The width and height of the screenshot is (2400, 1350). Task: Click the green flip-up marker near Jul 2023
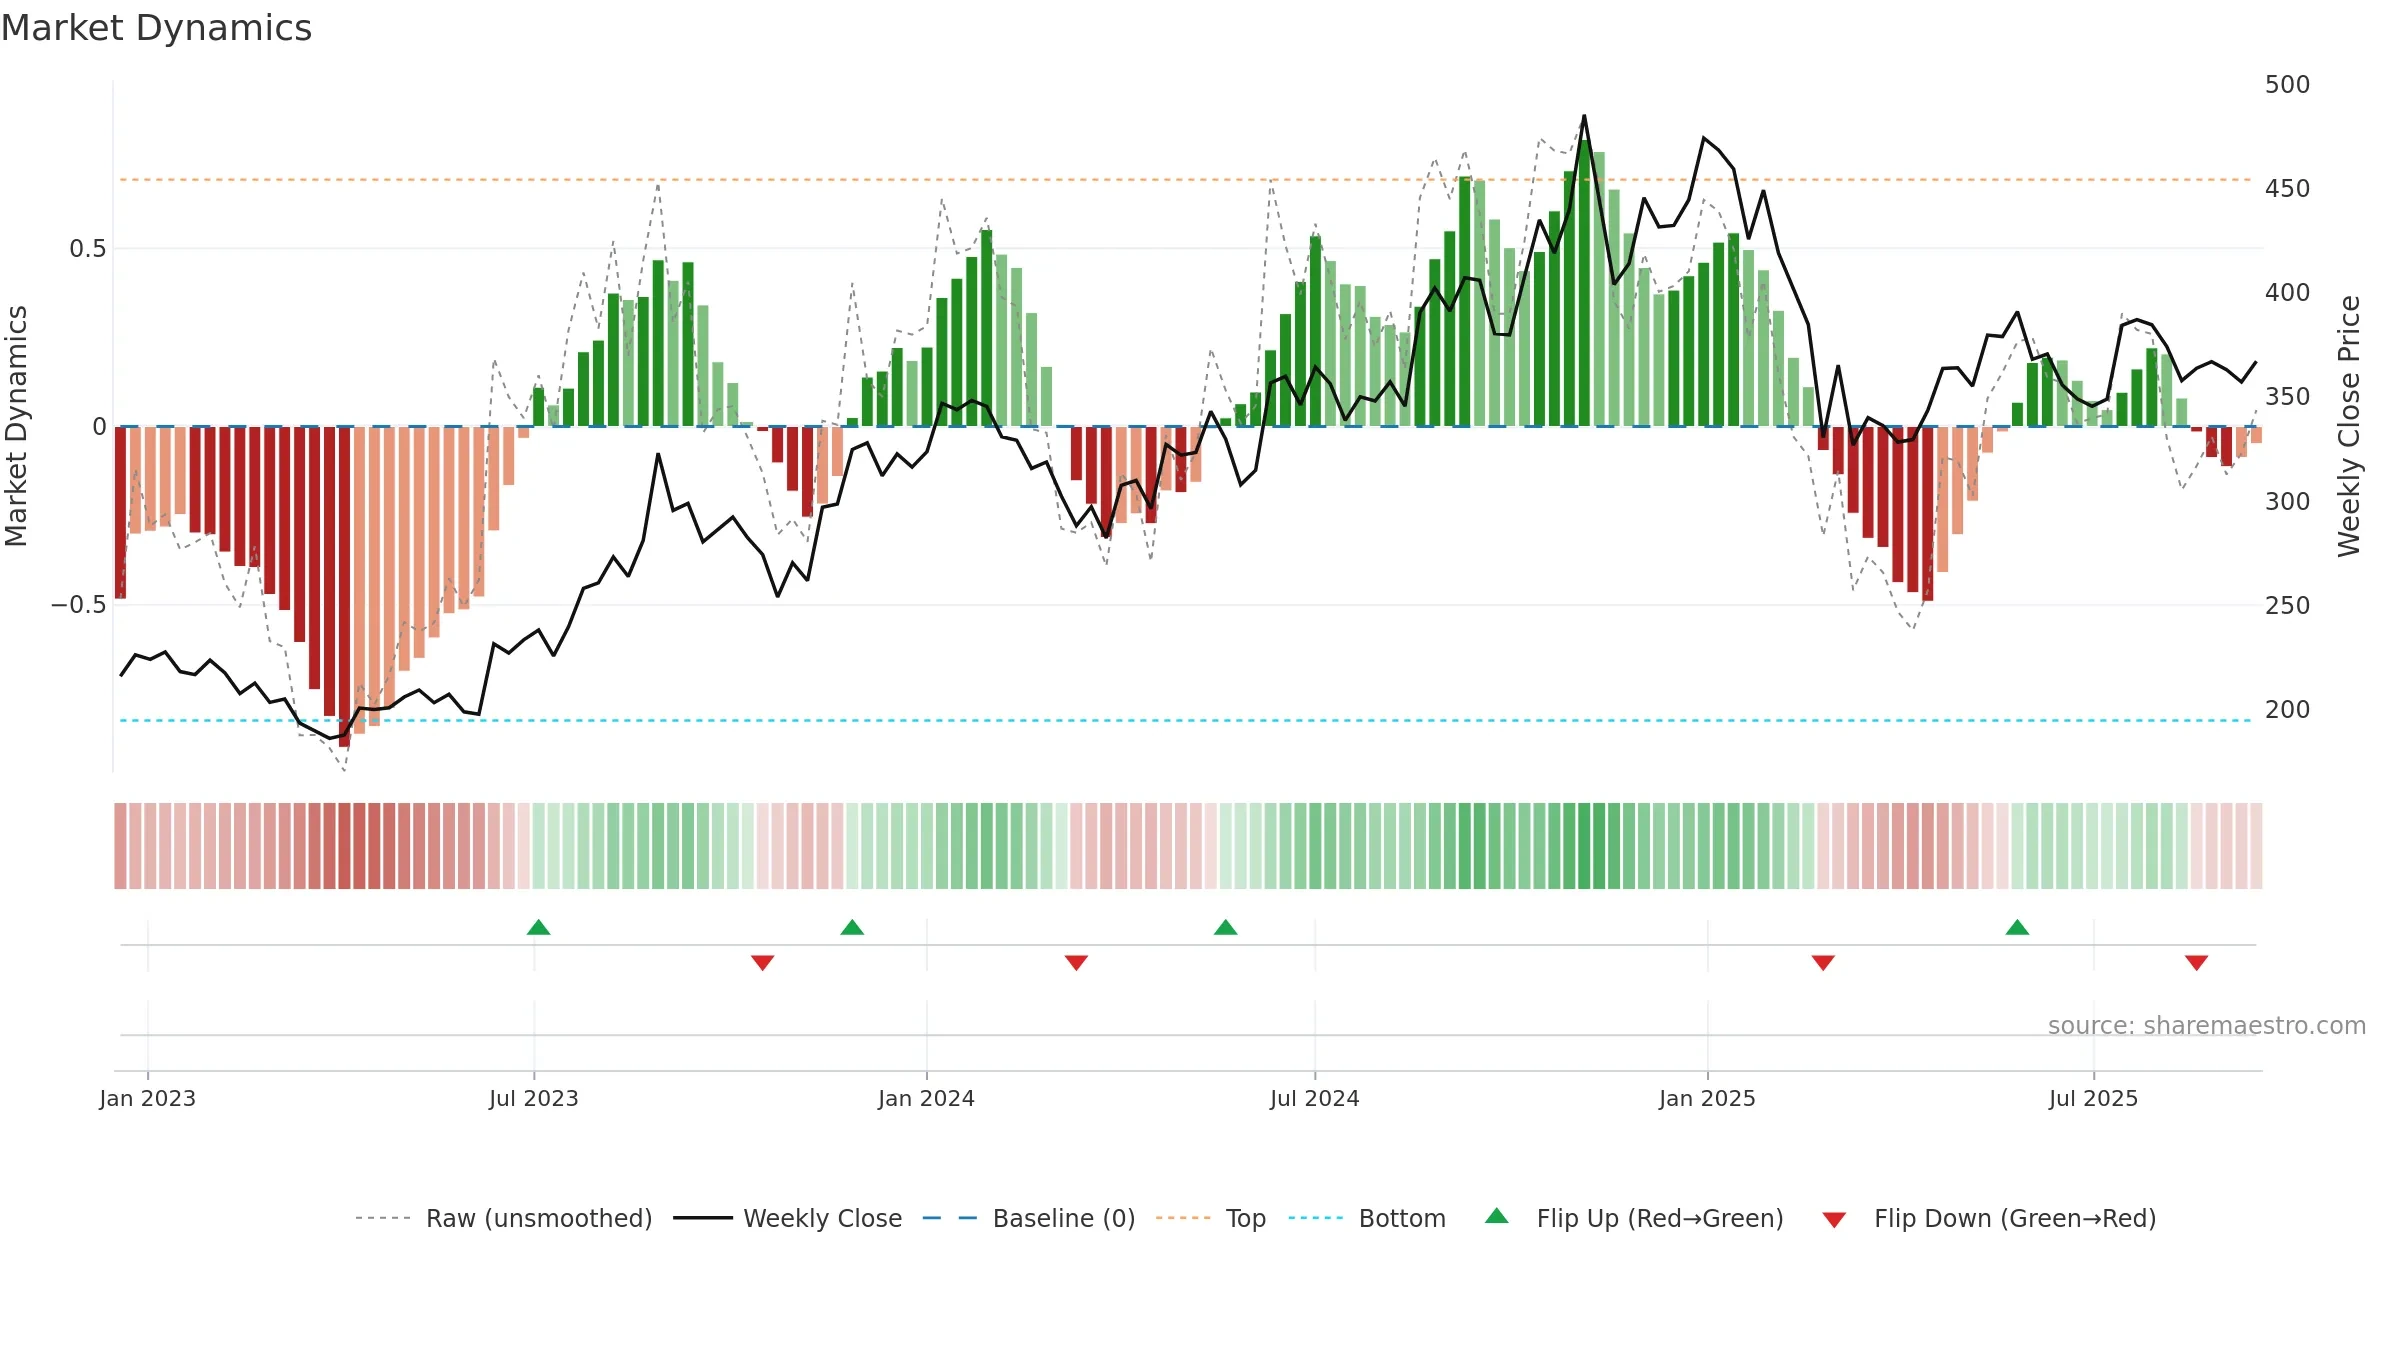[x=538, y=927]
